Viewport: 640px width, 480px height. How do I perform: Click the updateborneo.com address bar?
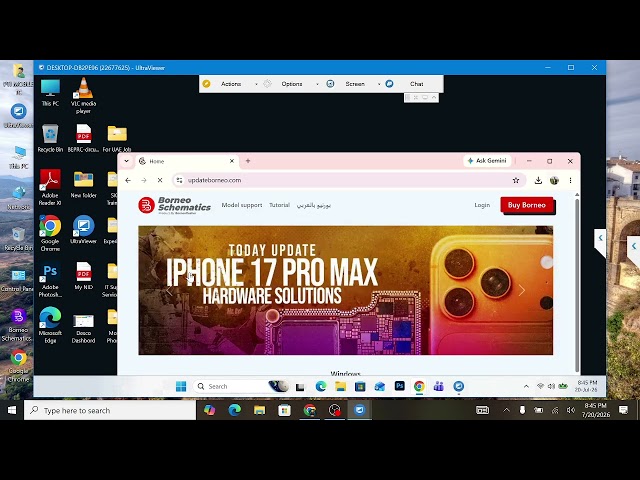349,180
